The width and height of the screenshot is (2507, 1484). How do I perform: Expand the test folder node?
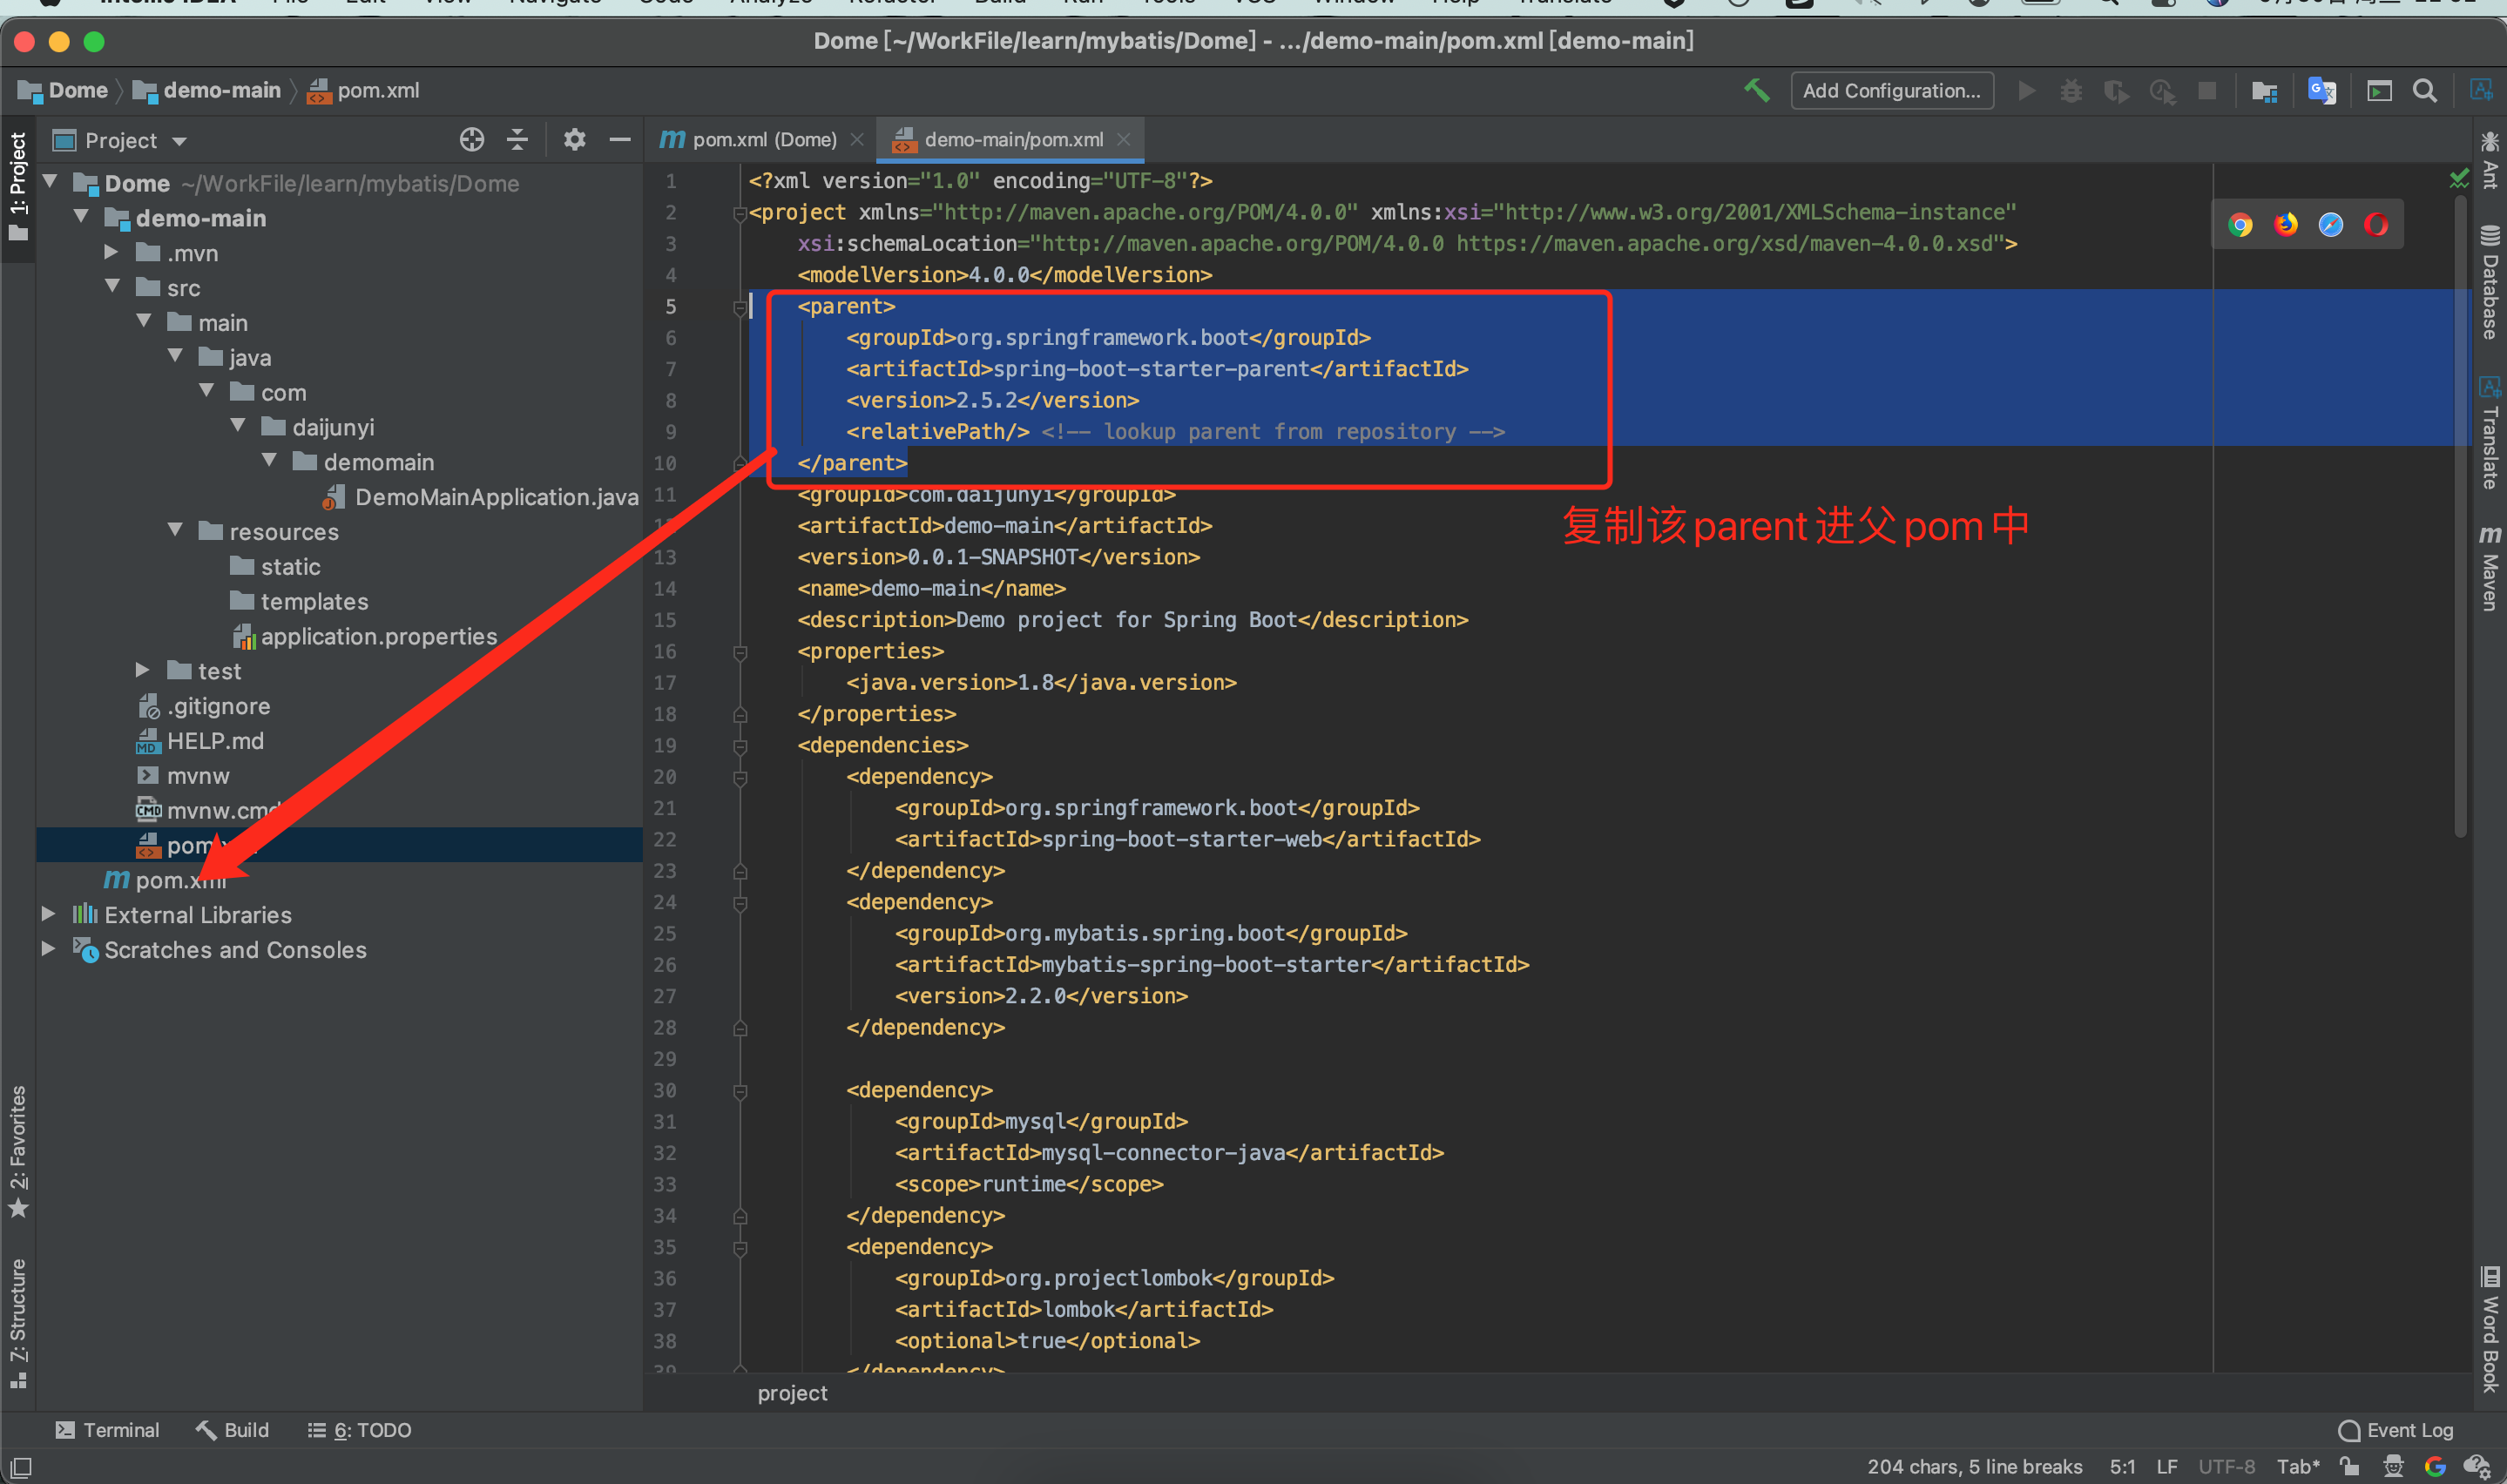coord(143,670)
